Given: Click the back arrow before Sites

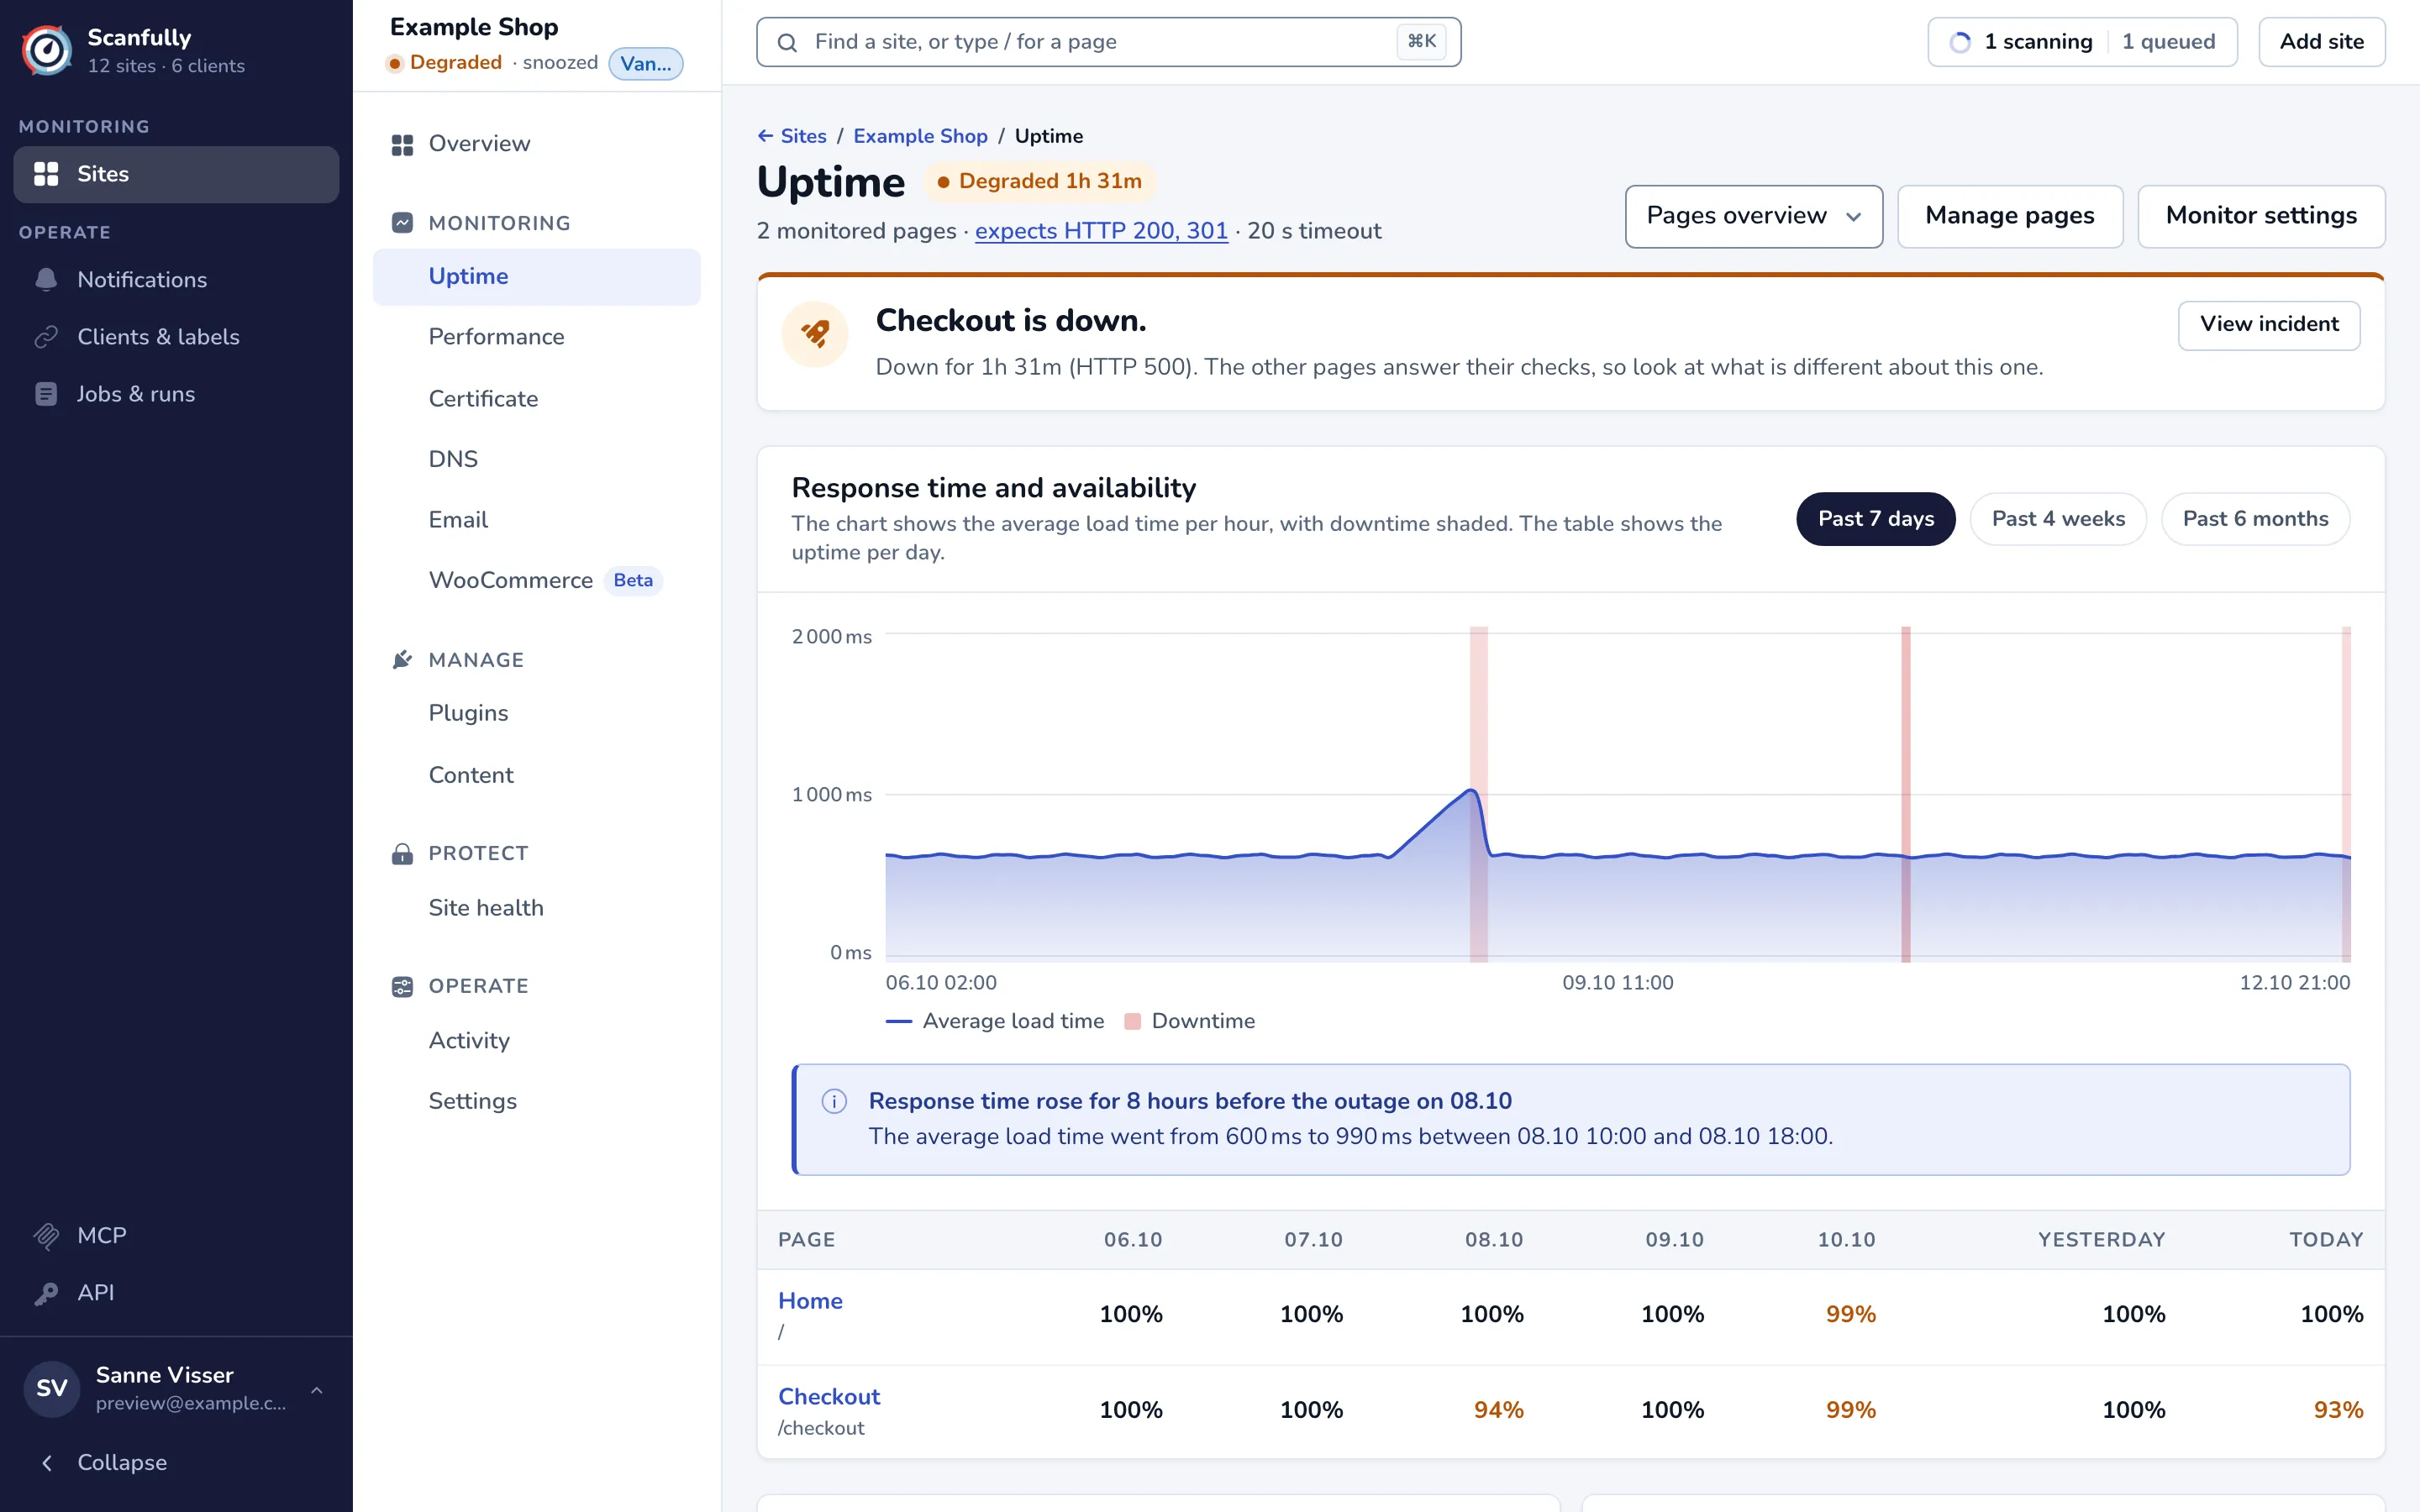Looking at the screenshot, I should point(765,136).
